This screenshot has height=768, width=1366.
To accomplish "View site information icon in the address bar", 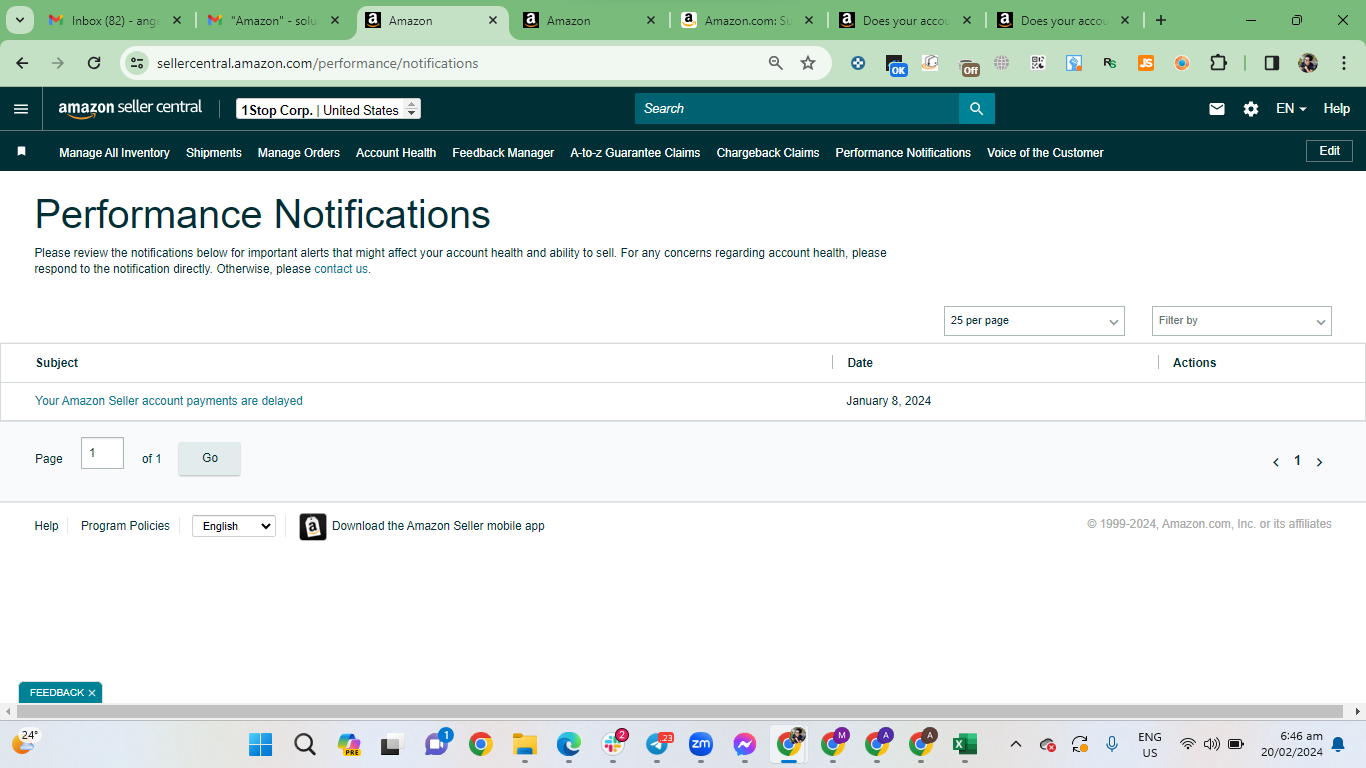I will coord(138,63).
